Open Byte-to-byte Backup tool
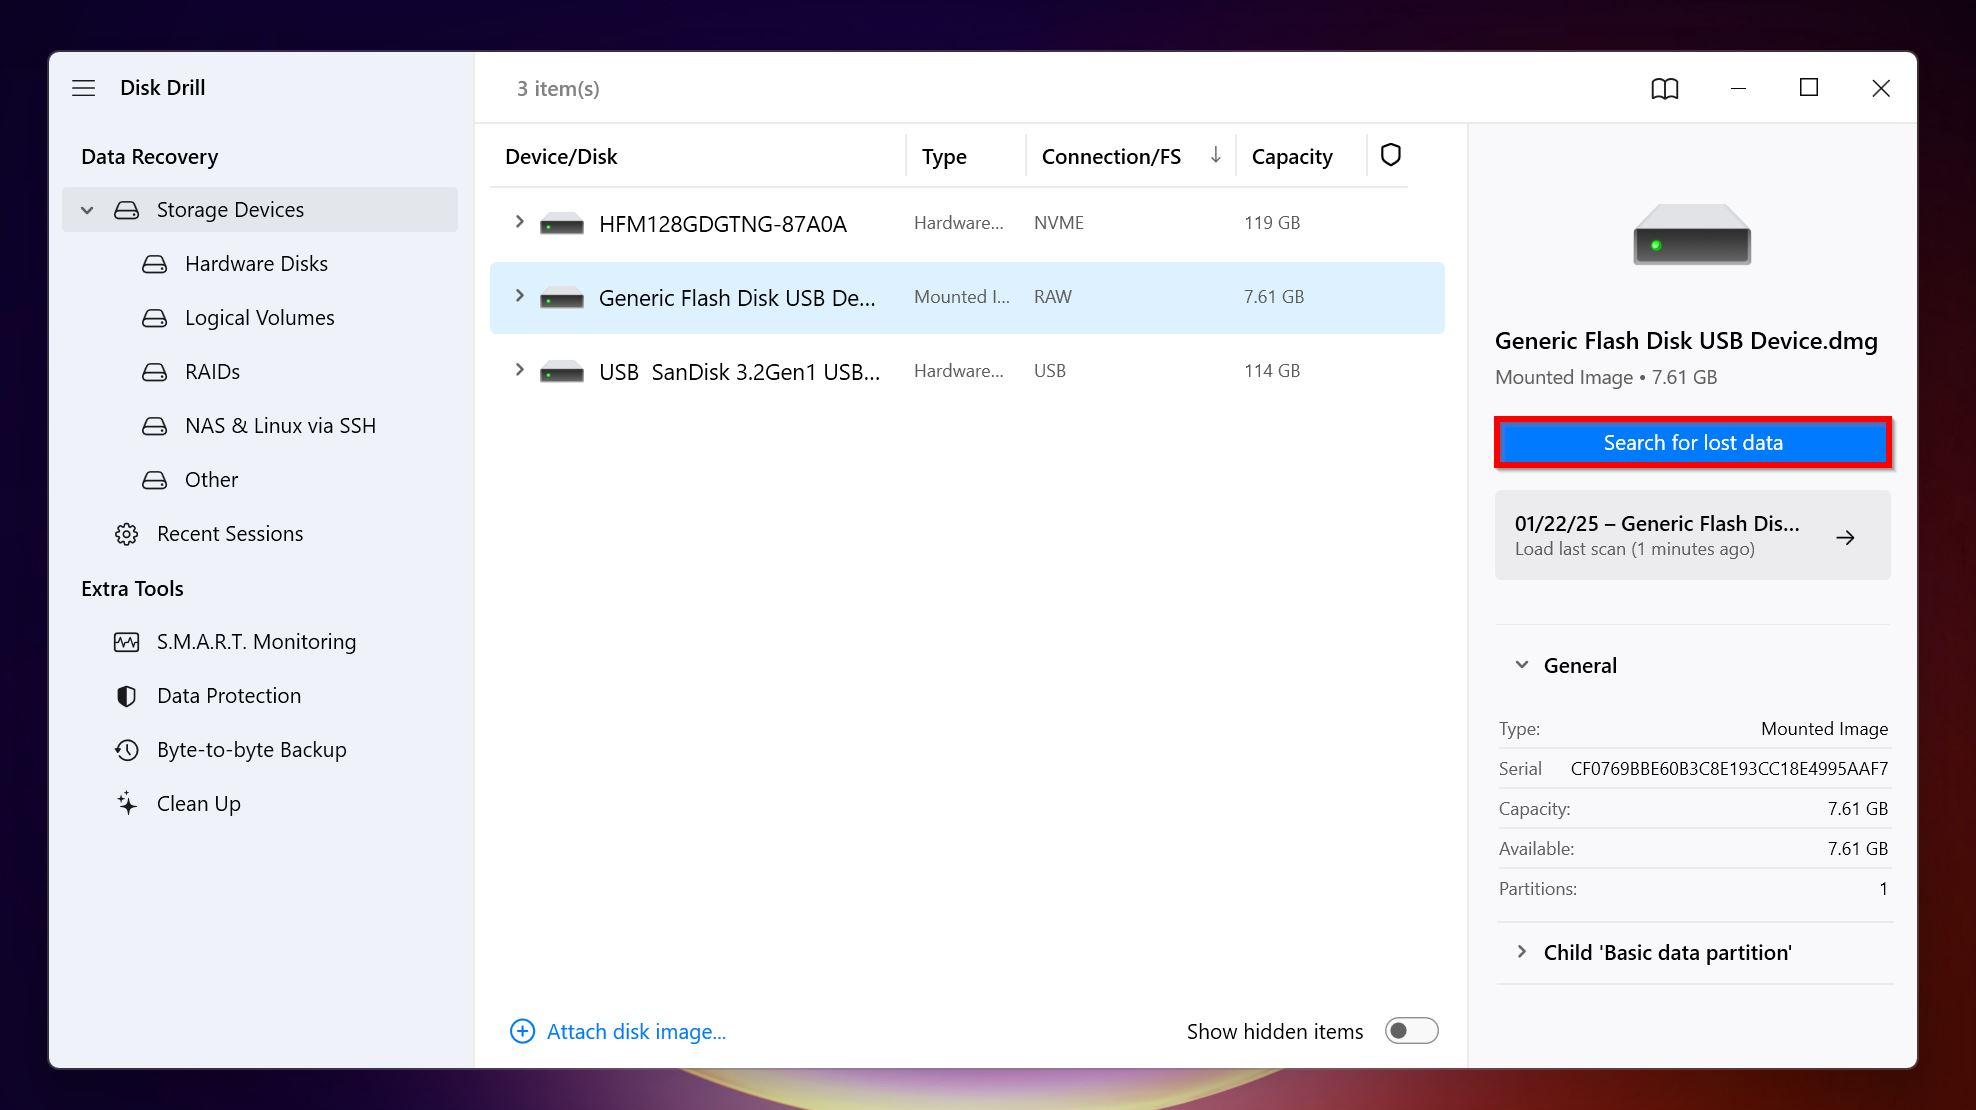The image size is (1976, 1110). (252, 750)
